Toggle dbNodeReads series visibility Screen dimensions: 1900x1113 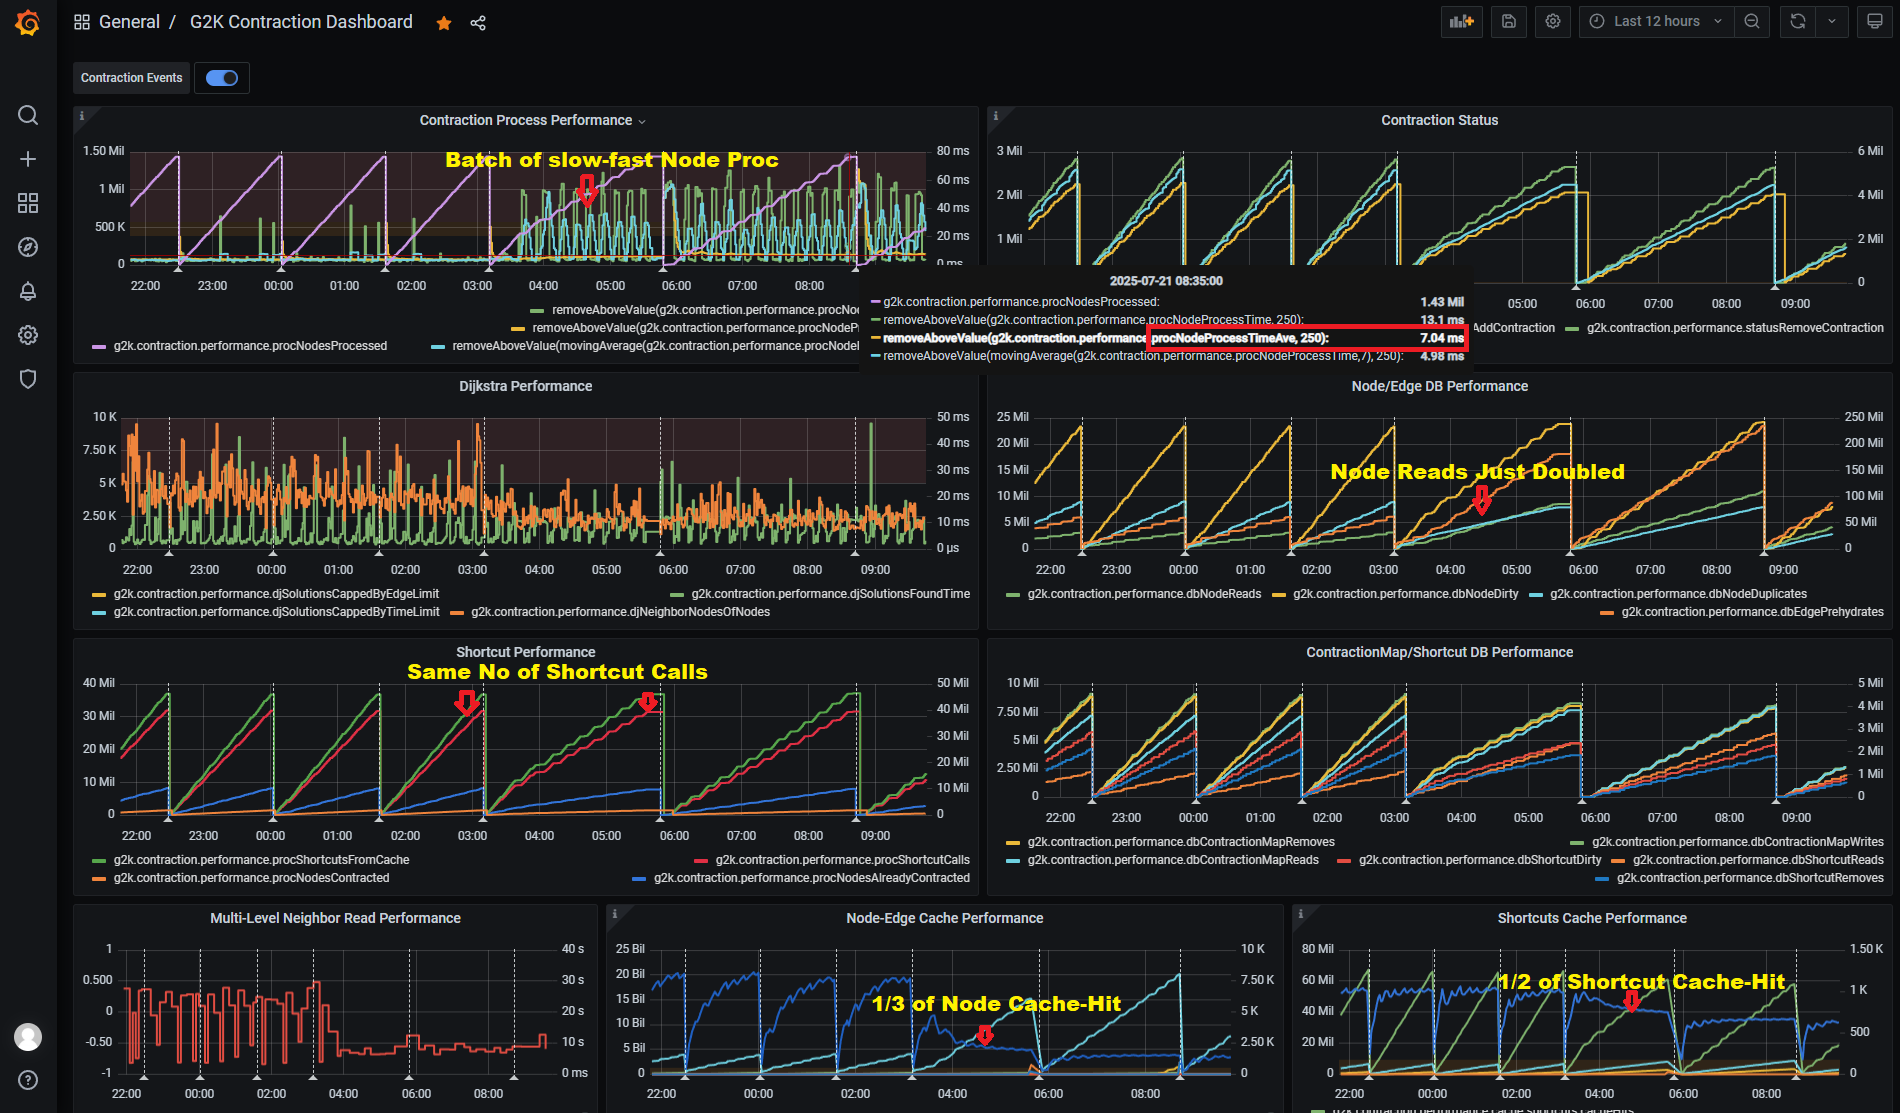click(x=1145, y=594)
